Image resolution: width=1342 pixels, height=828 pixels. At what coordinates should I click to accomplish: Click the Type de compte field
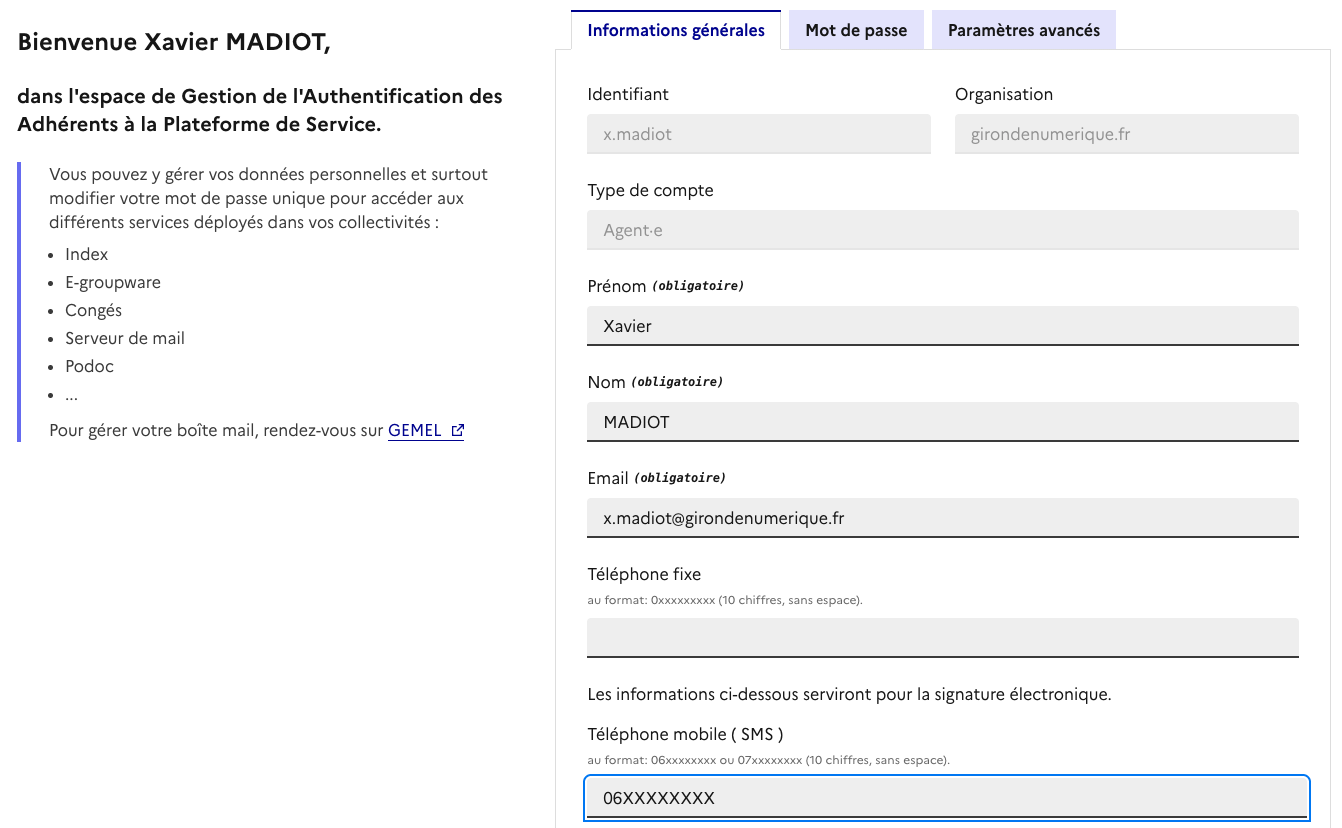pos(943,230)
